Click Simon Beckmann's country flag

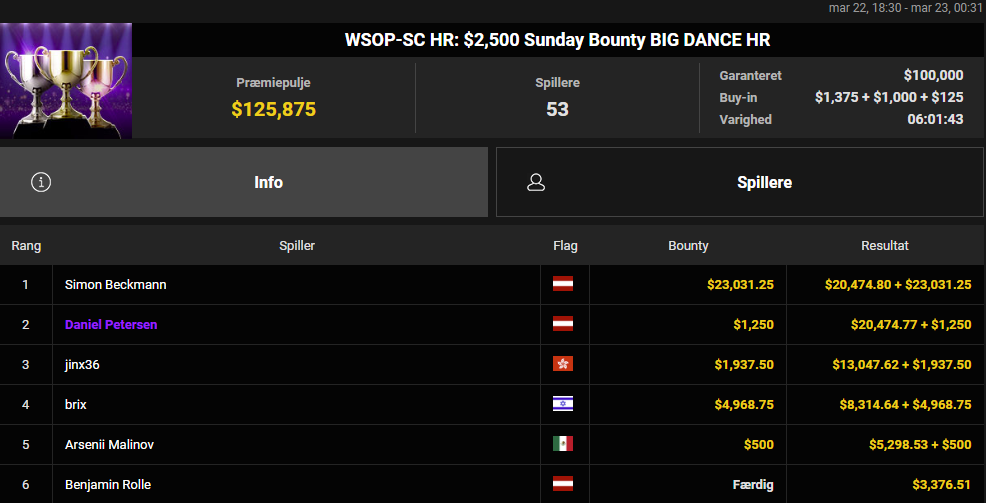563,284
